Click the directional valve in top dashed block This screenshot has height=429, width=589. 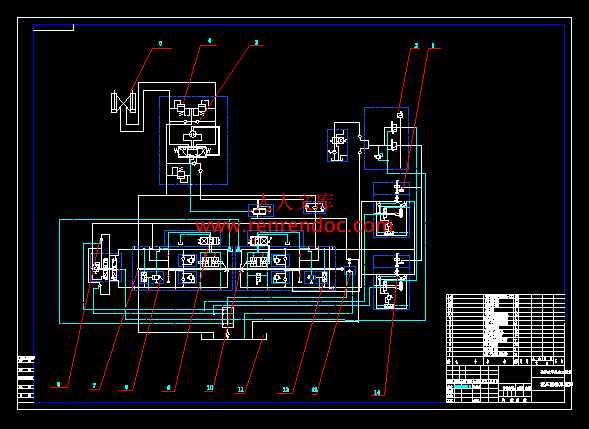click(x=192, y=151)
